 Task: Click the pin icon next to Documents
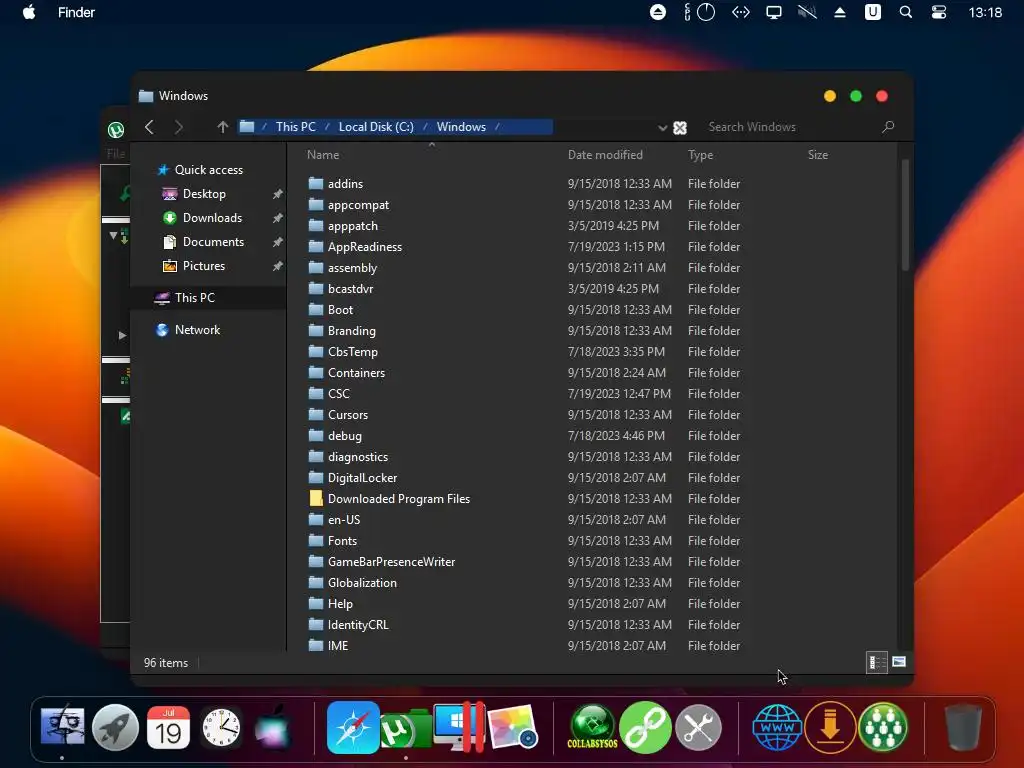pos(278,242)
